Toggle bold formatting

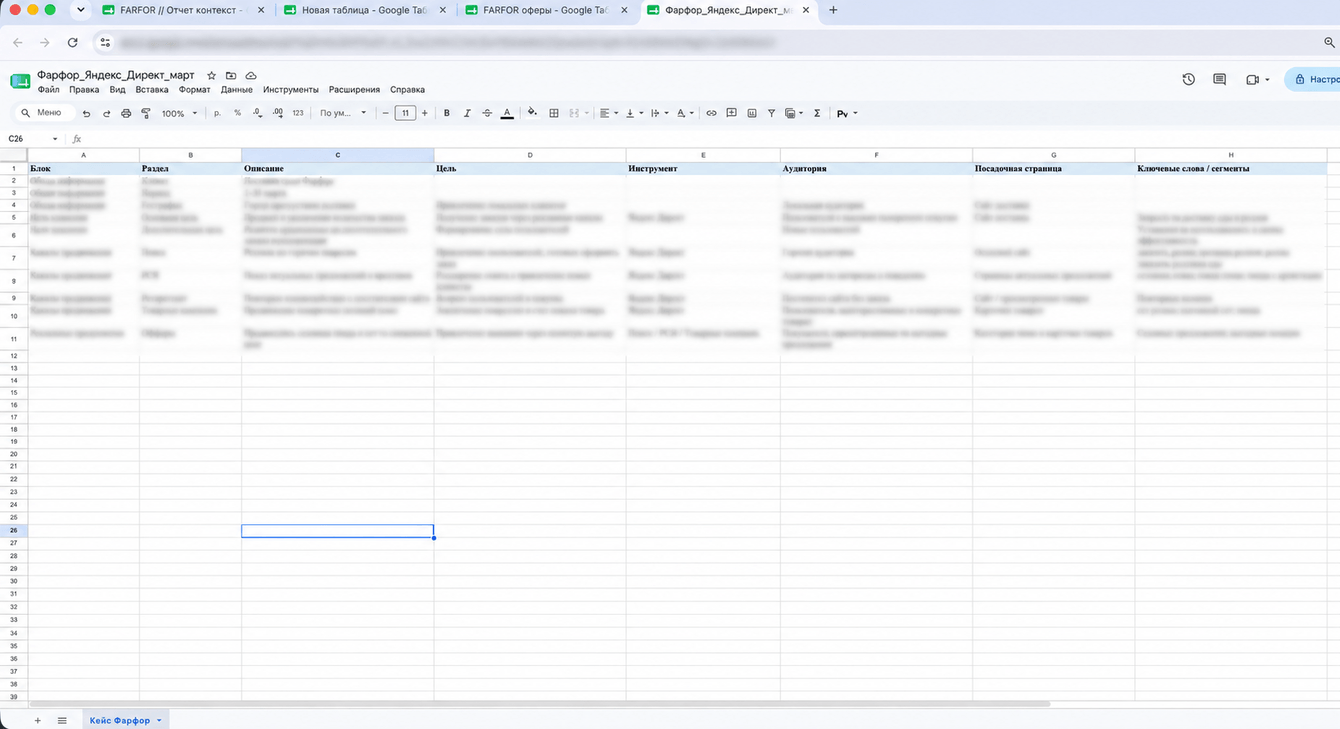click(x=447, y=113)
